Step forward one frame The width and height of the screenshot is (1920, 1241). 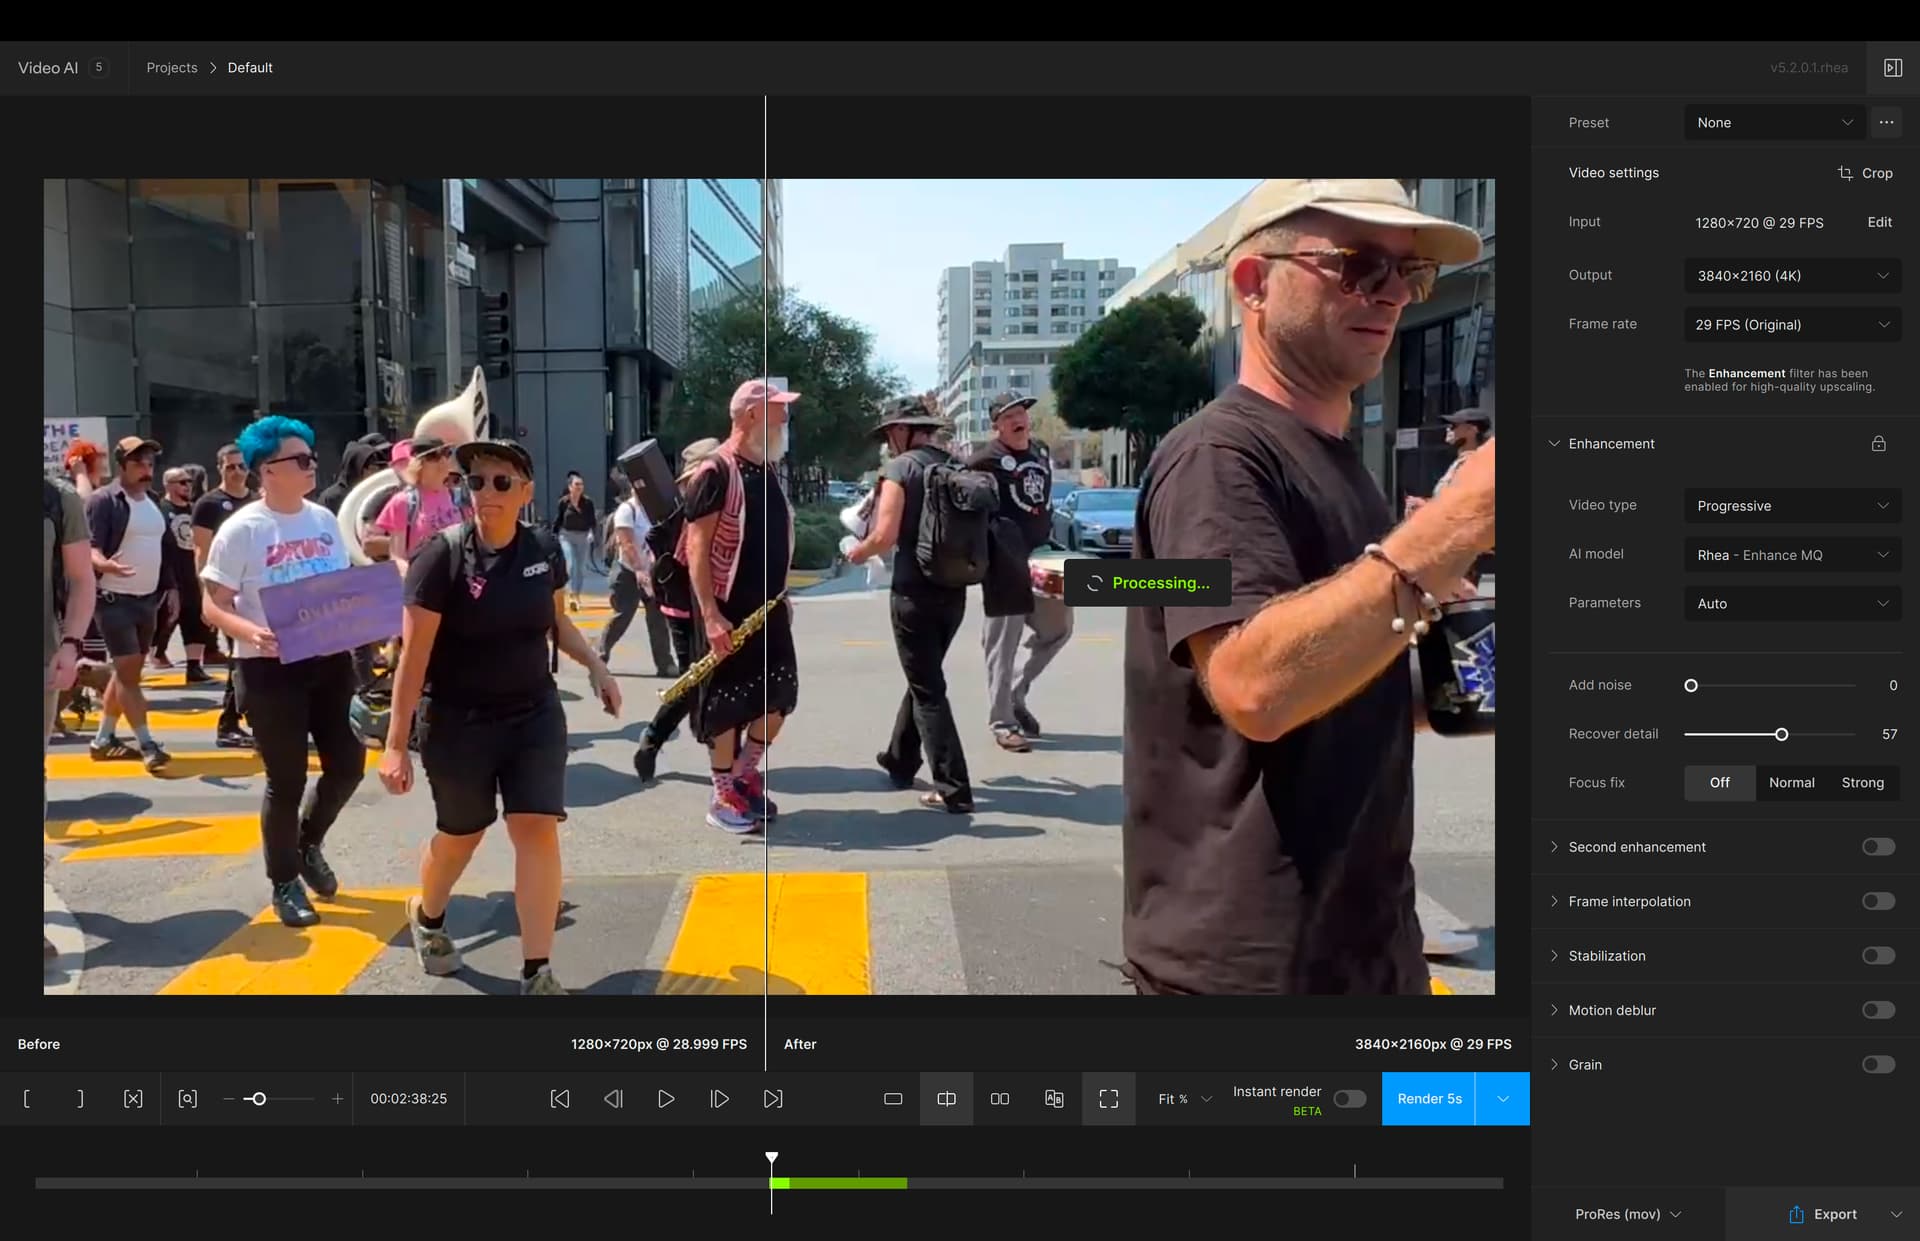719,1099
